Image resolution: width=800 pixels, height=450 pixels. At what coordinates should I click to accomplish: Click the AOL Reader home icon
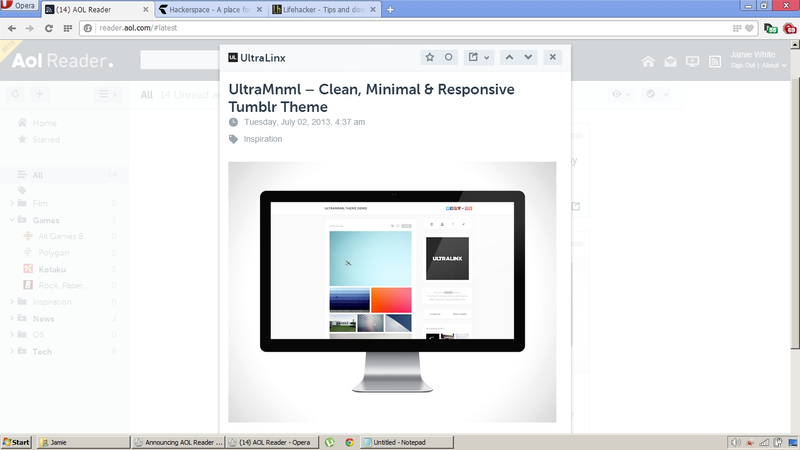(648, 62)
